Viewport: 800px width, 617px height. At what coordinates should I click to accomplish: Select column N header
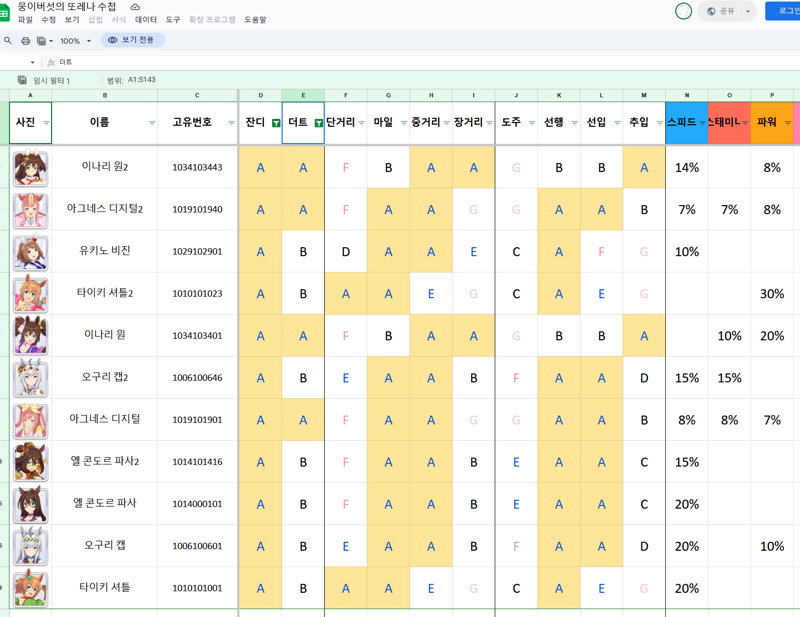point(687,95)
